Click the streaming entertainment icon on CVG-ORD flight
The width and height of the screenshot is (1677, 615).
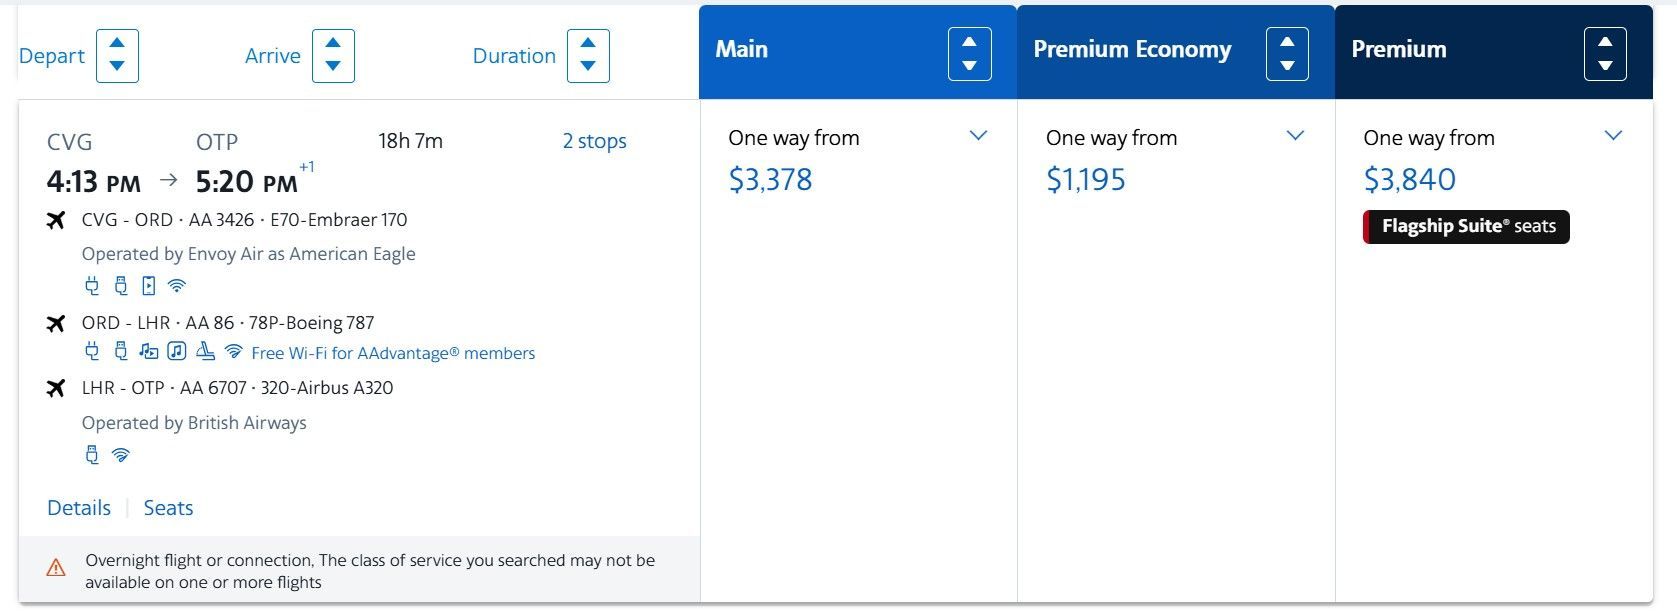pos(149,286)
